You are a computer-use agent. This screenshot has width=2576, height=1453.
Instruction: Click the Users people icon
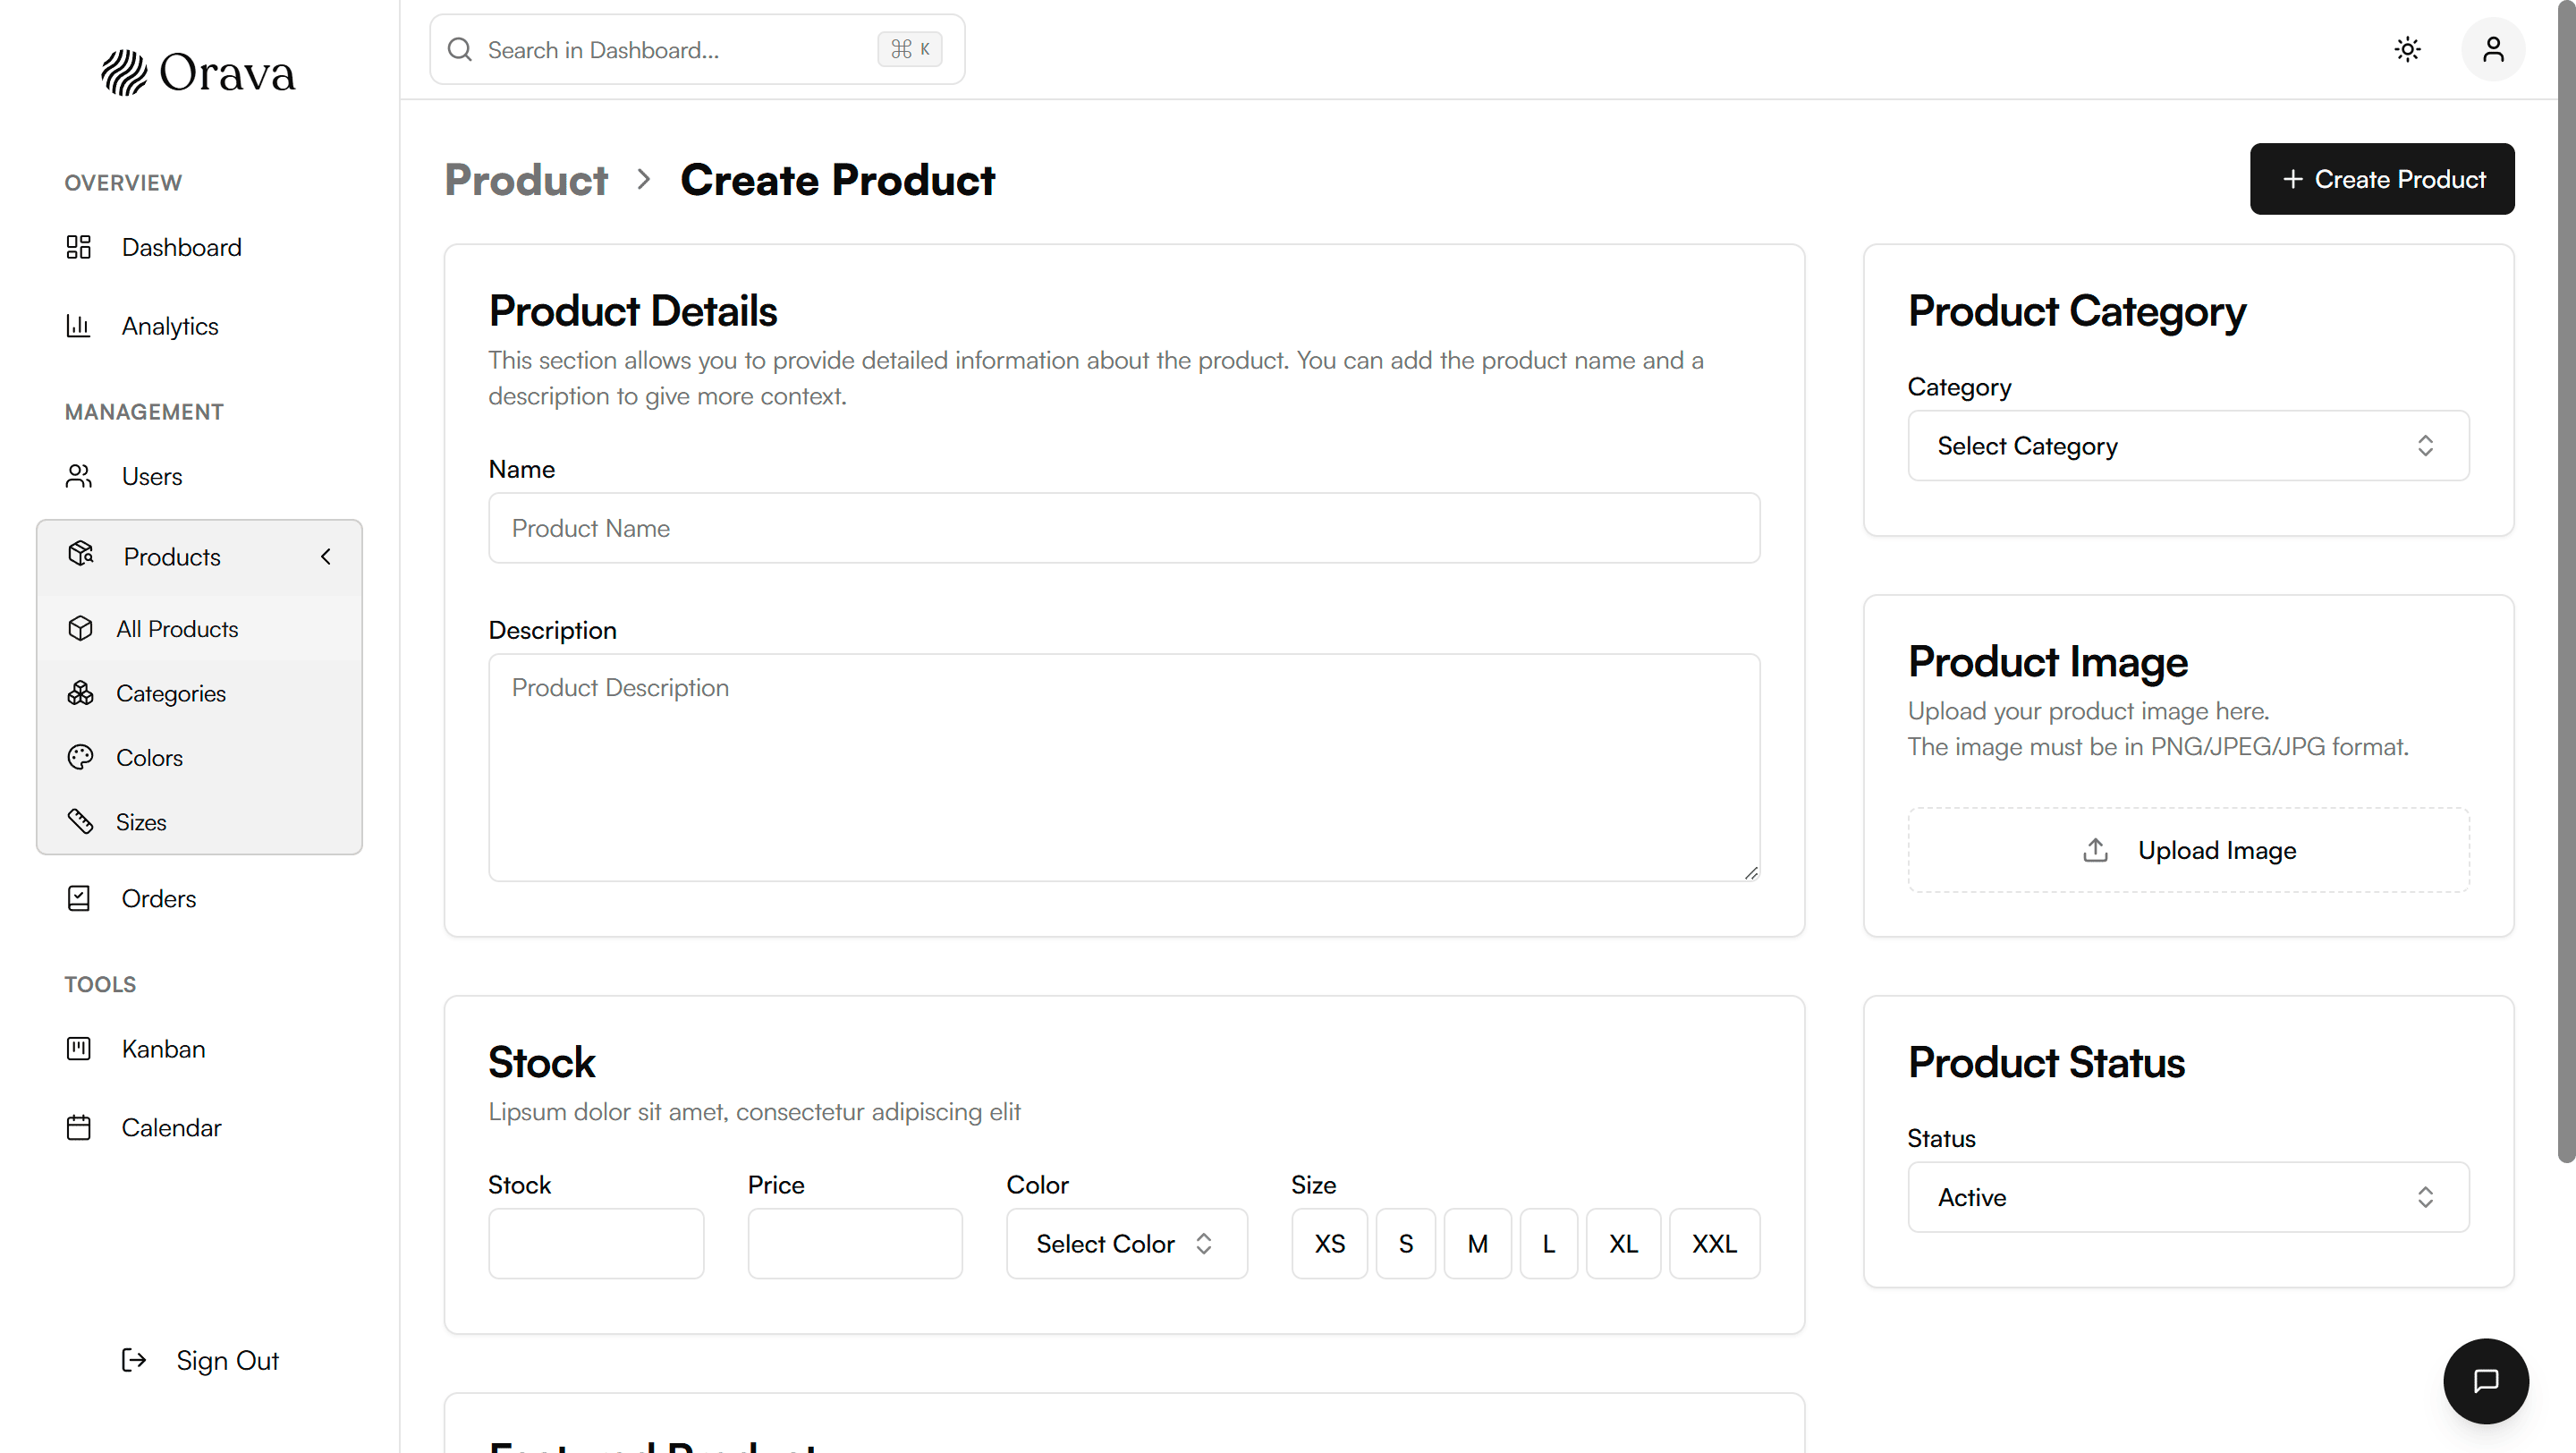pyautogui.click(x=79, y=476)
